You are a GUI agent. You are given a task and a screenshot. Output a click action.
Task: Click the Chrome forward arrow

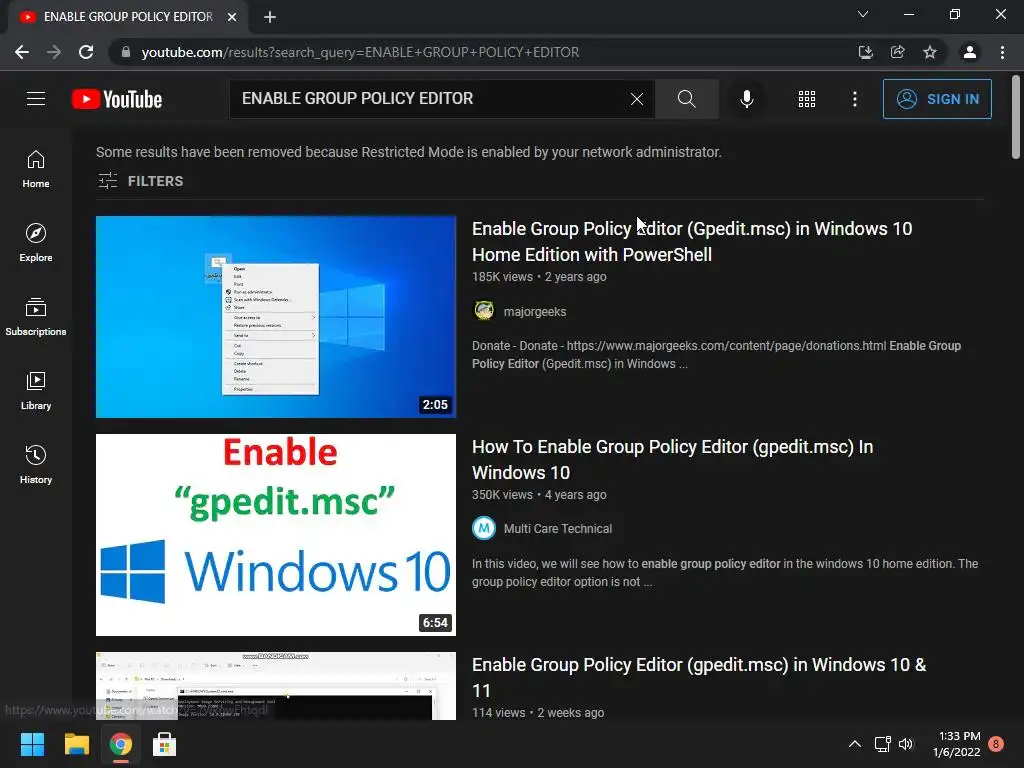pos(54,52)
